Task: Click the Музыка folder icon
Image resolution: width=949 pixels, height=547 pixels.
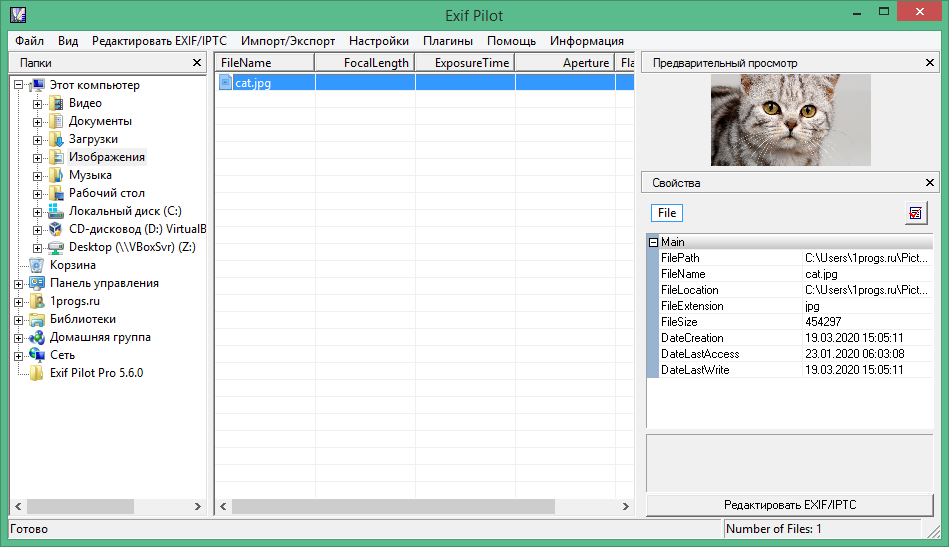Action: click(56, 175)
